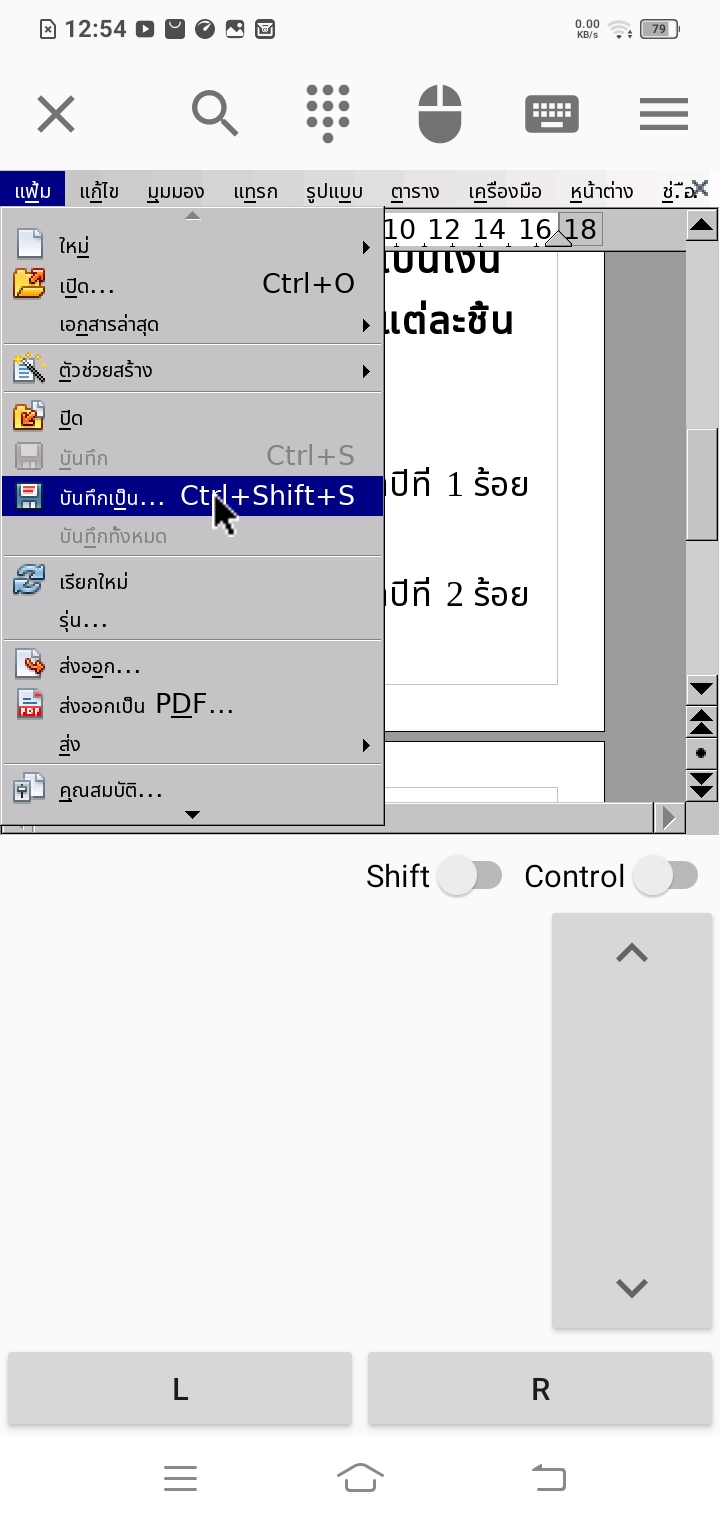Open the แก้ไข menu
Screen dimensions: 720x1520
[x=99, y=191]
